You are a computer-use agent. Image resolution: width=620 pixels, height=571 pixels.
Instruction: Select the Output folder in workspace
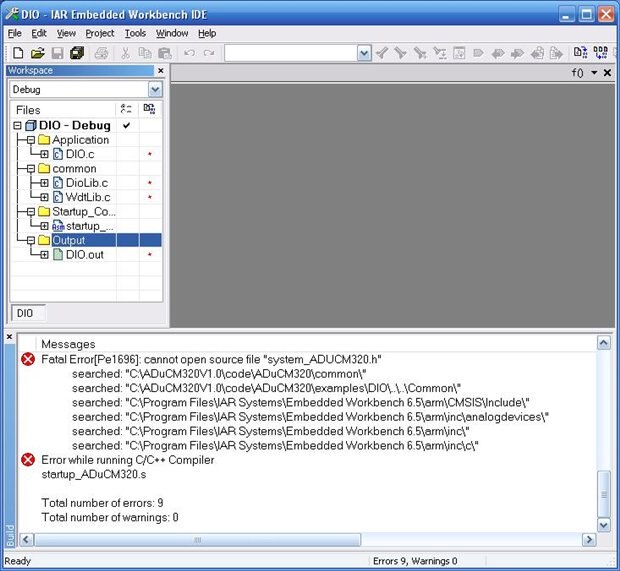tap(69, 240)
